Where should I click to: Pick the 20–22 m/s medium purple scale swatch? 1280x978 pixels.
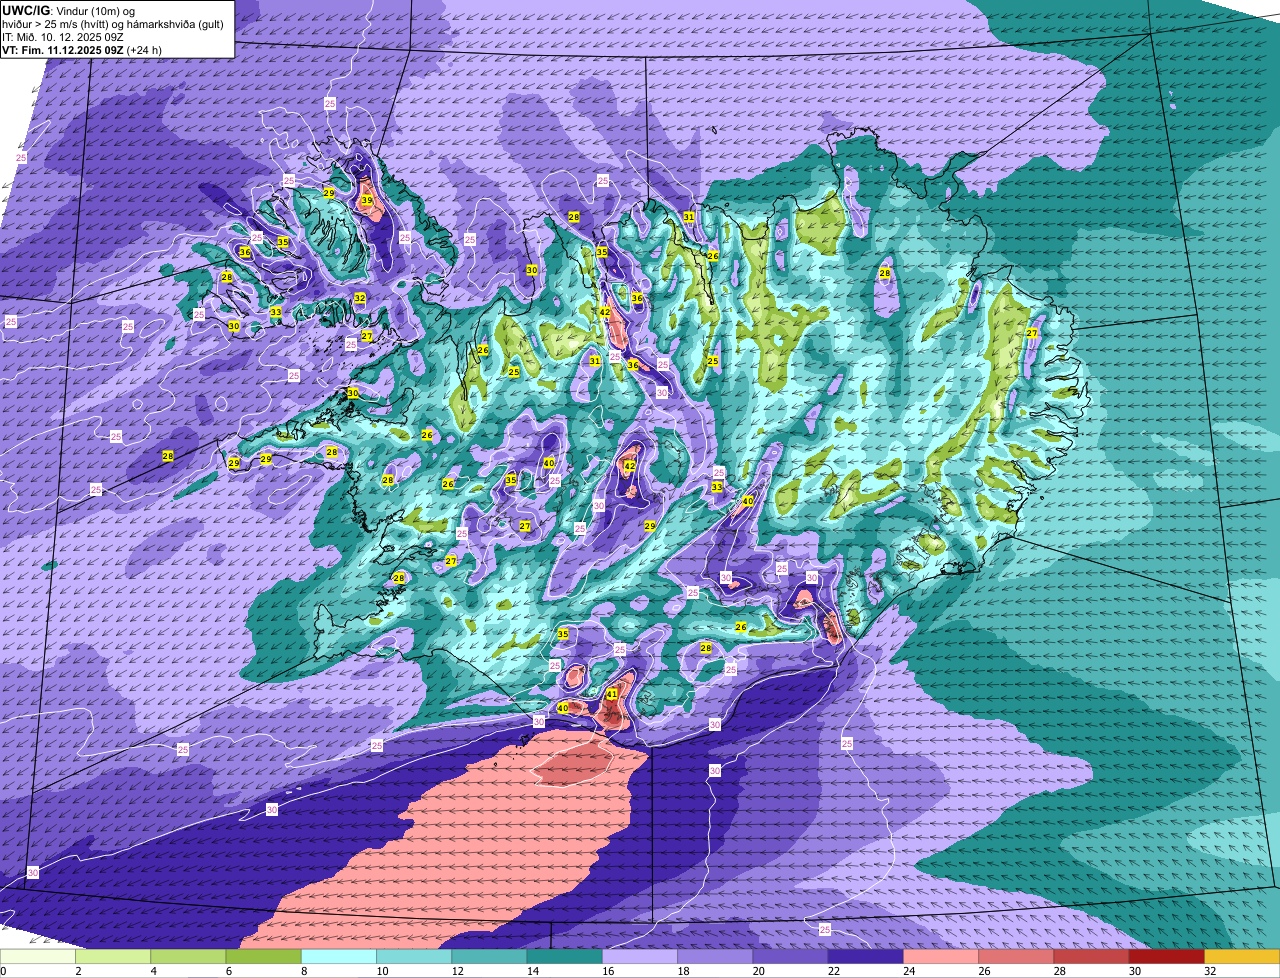coord(790,956)
